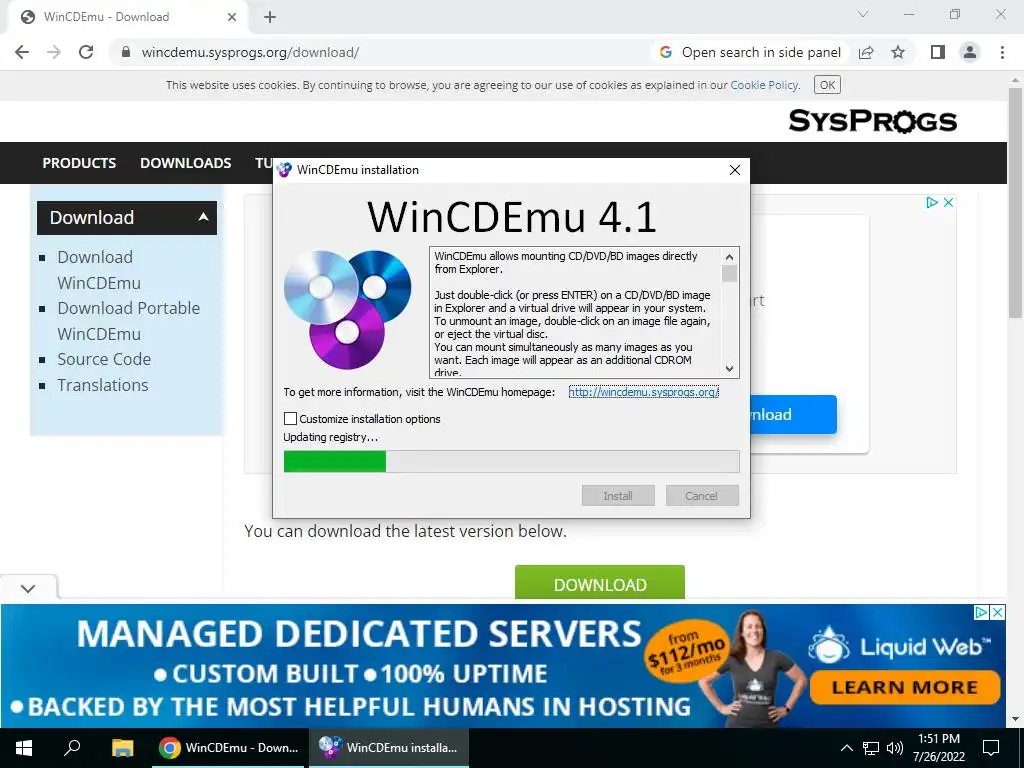Open the Chrome profile avatar
Screen dimensions: 1024x768
970,52
